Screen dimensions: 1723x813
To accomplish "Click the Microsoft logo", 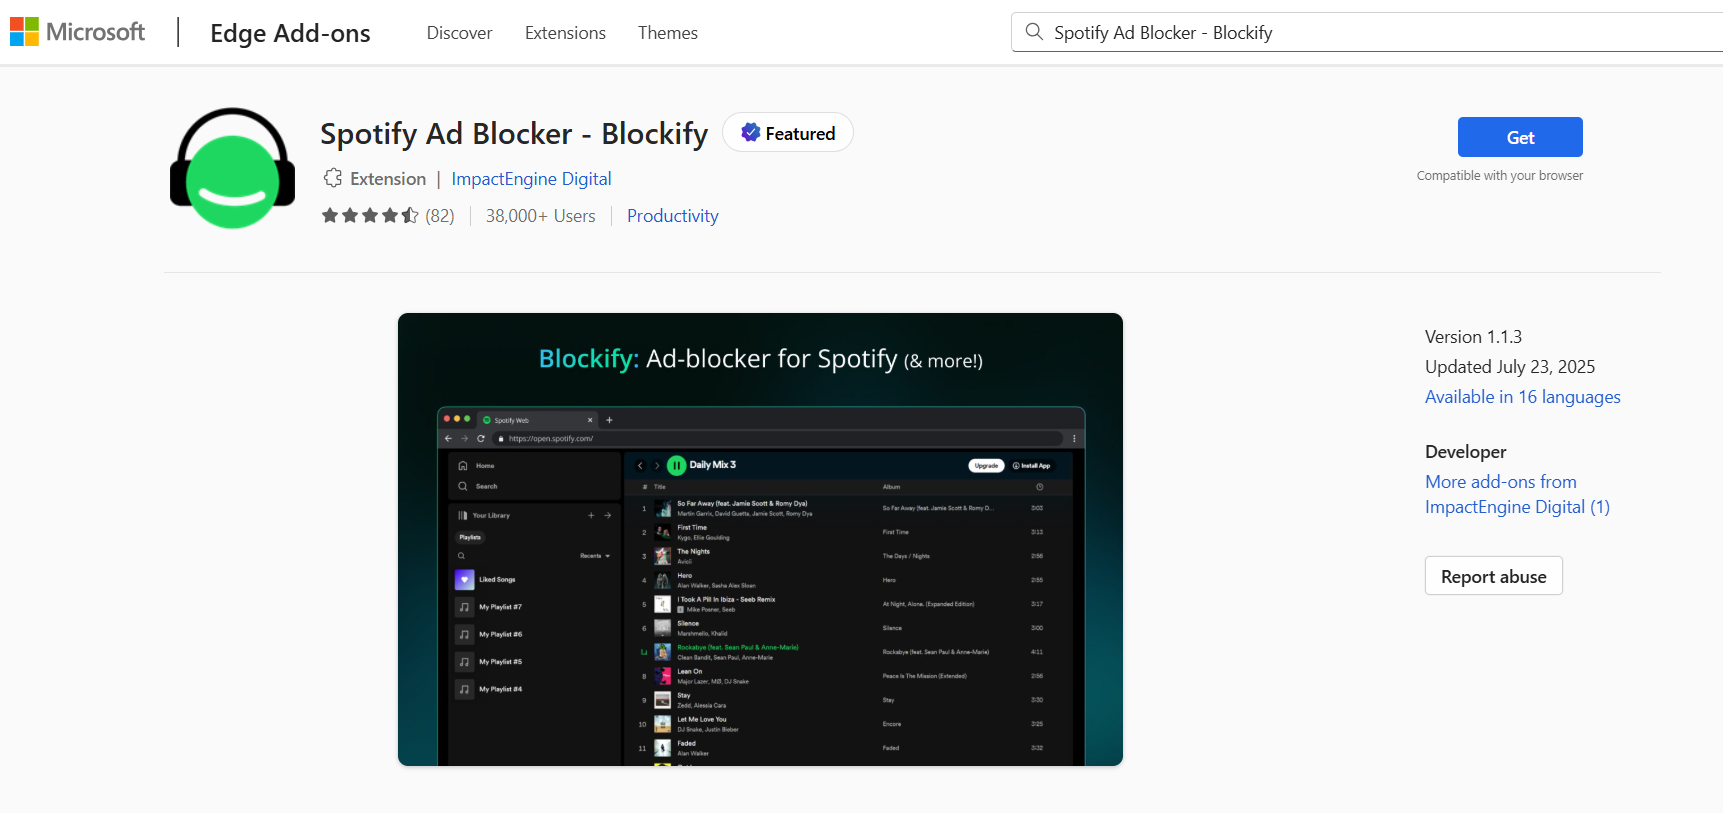I will (x=77, y=32).
